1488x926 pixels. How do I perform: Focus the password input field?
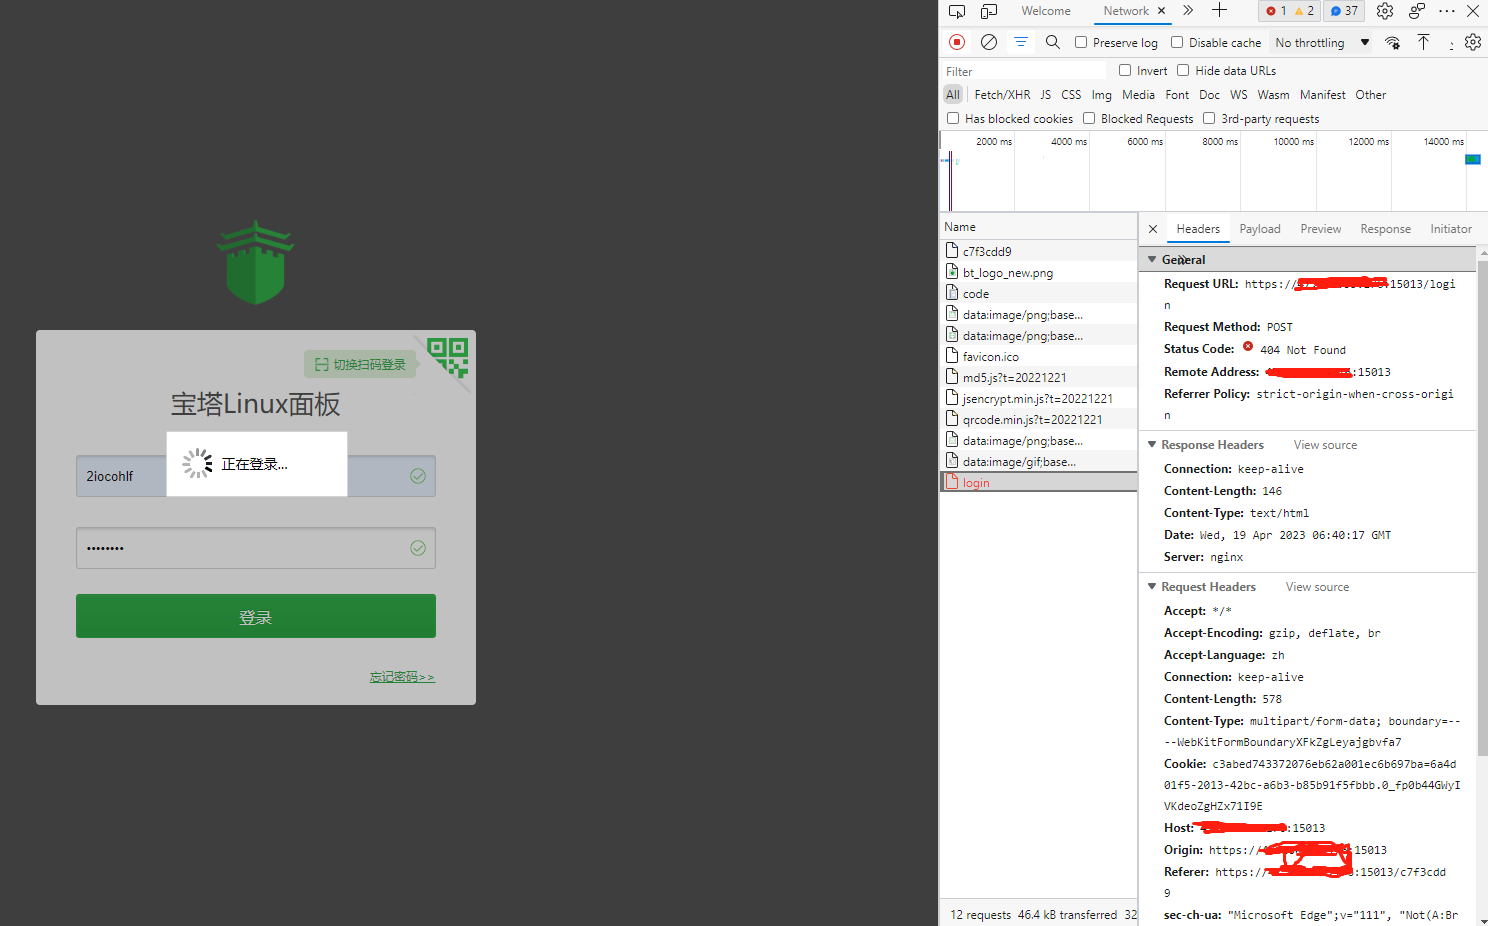coord(256,548)
